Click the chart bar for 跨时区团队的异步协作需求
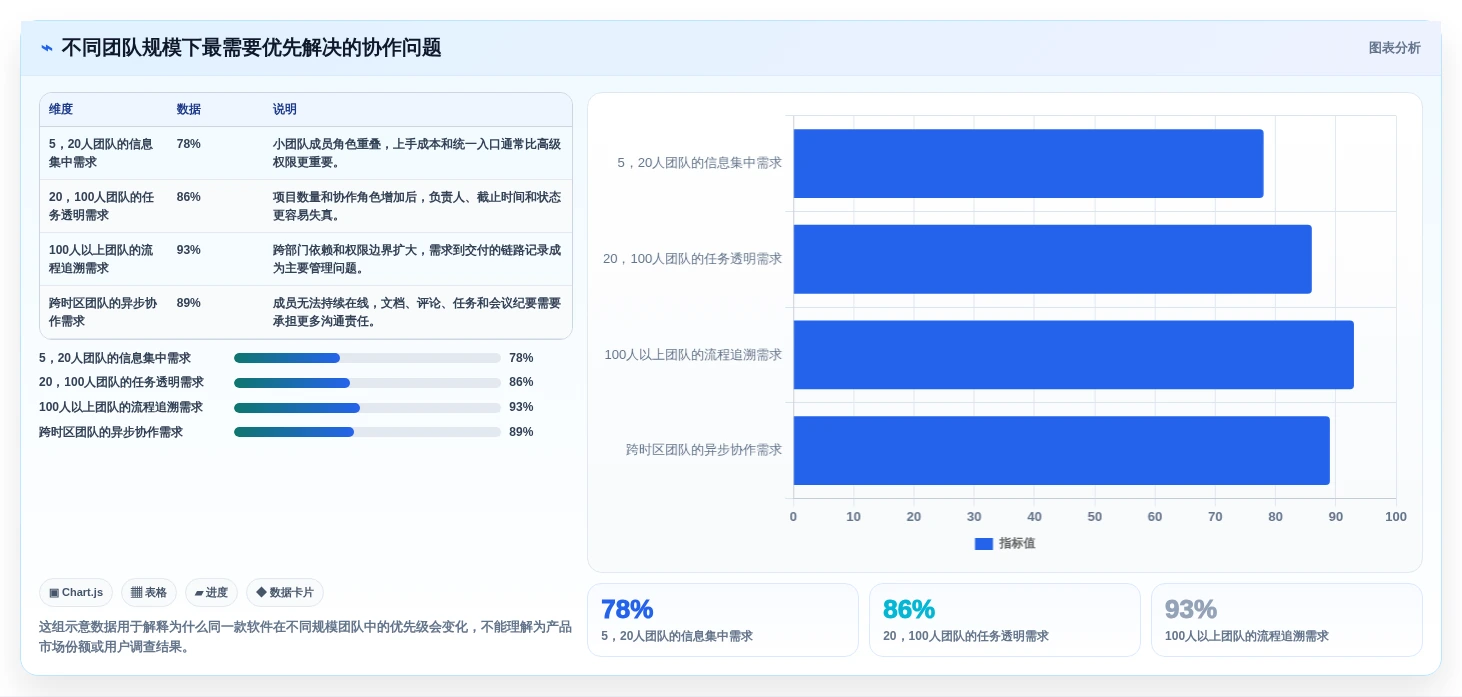1462x697 pixels. pos(1061,450)
